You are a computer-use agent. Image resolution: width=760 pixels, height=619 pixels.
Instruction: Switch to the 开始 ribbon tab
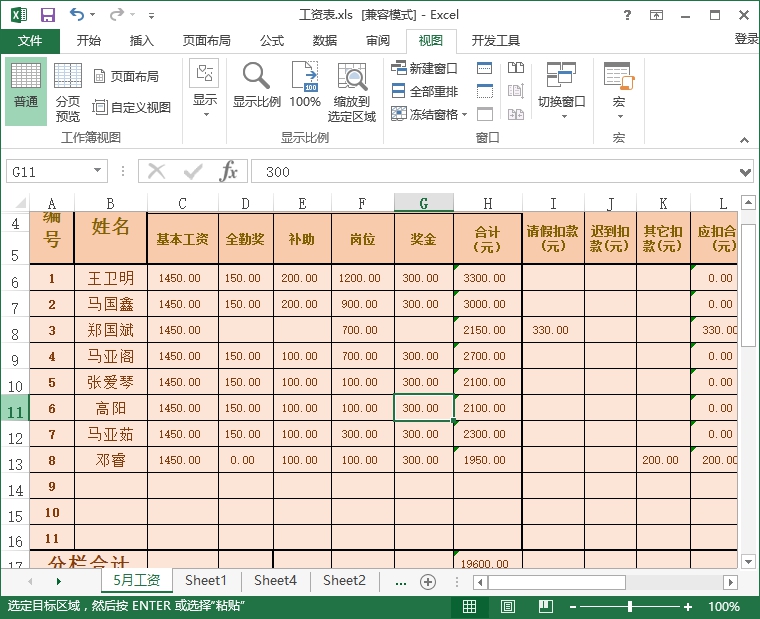click(x=89, y=41)
